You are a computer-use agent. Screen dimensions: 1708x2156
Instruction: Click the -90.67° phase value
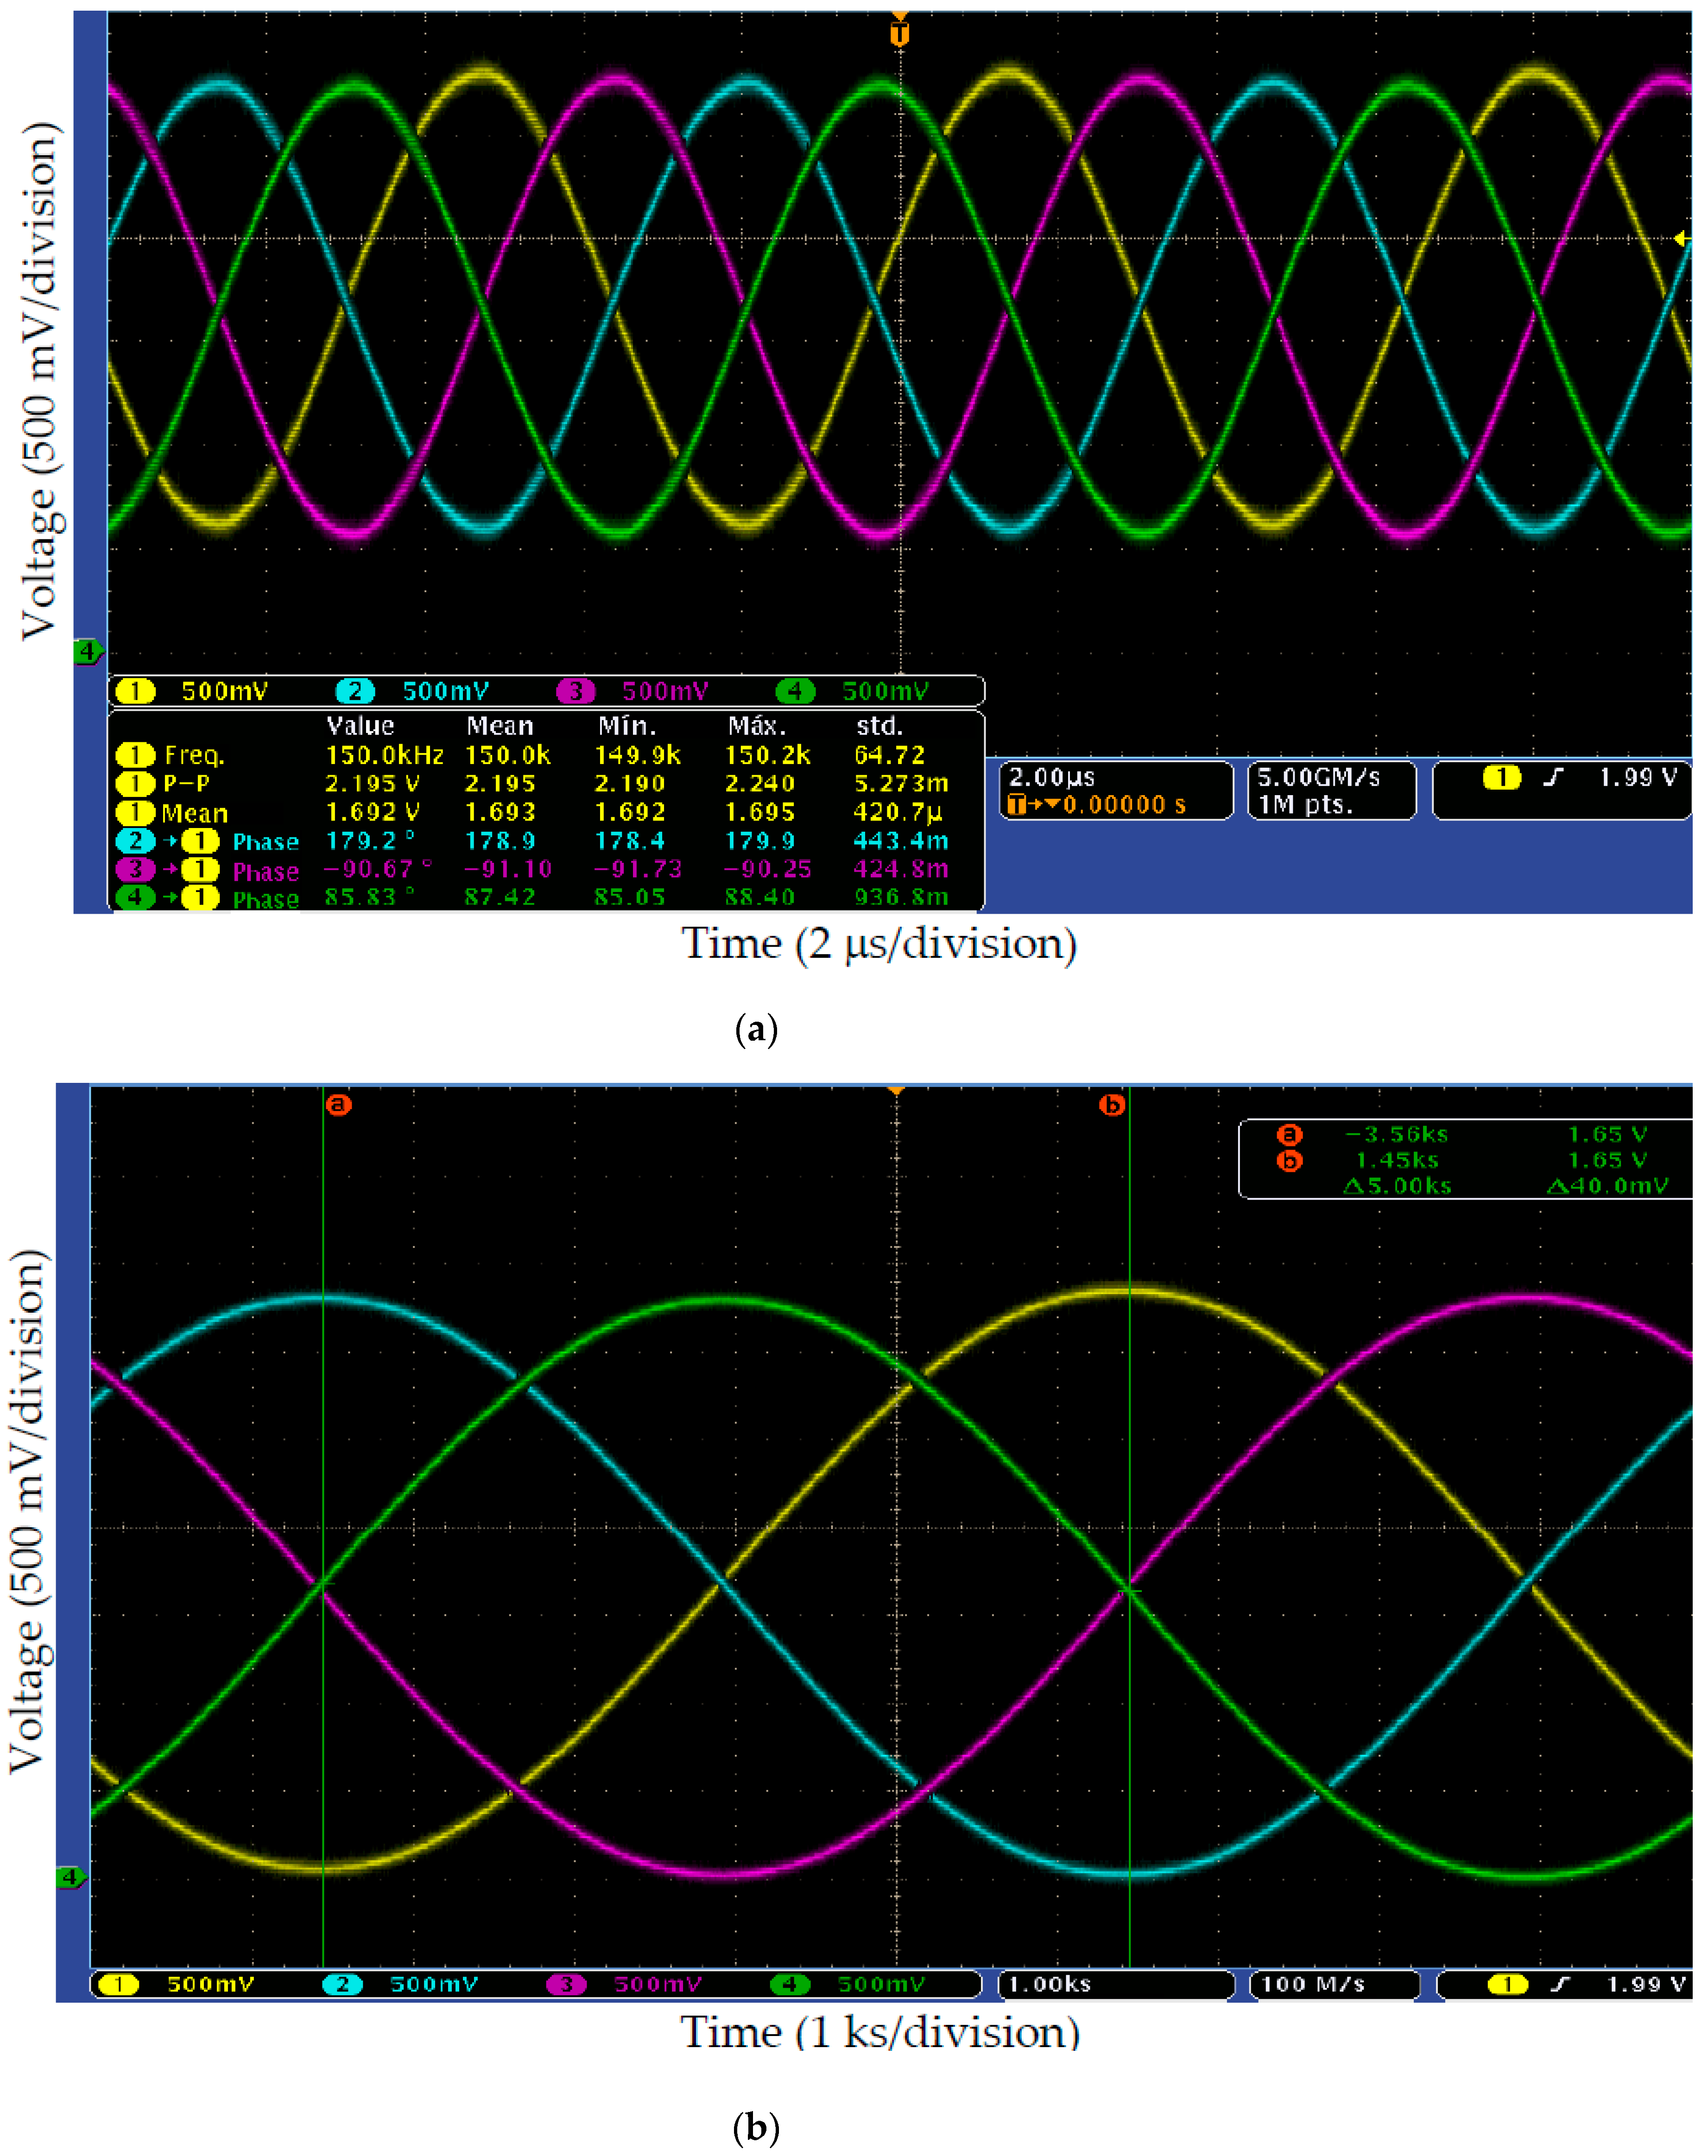tap(377, 869)
